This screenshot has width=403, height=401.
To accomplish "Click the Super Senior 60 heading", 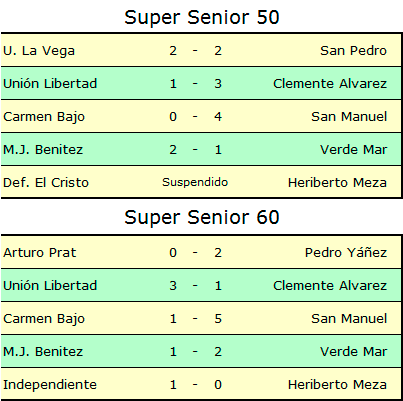I will pyautogui.click(x=202, y=217).
